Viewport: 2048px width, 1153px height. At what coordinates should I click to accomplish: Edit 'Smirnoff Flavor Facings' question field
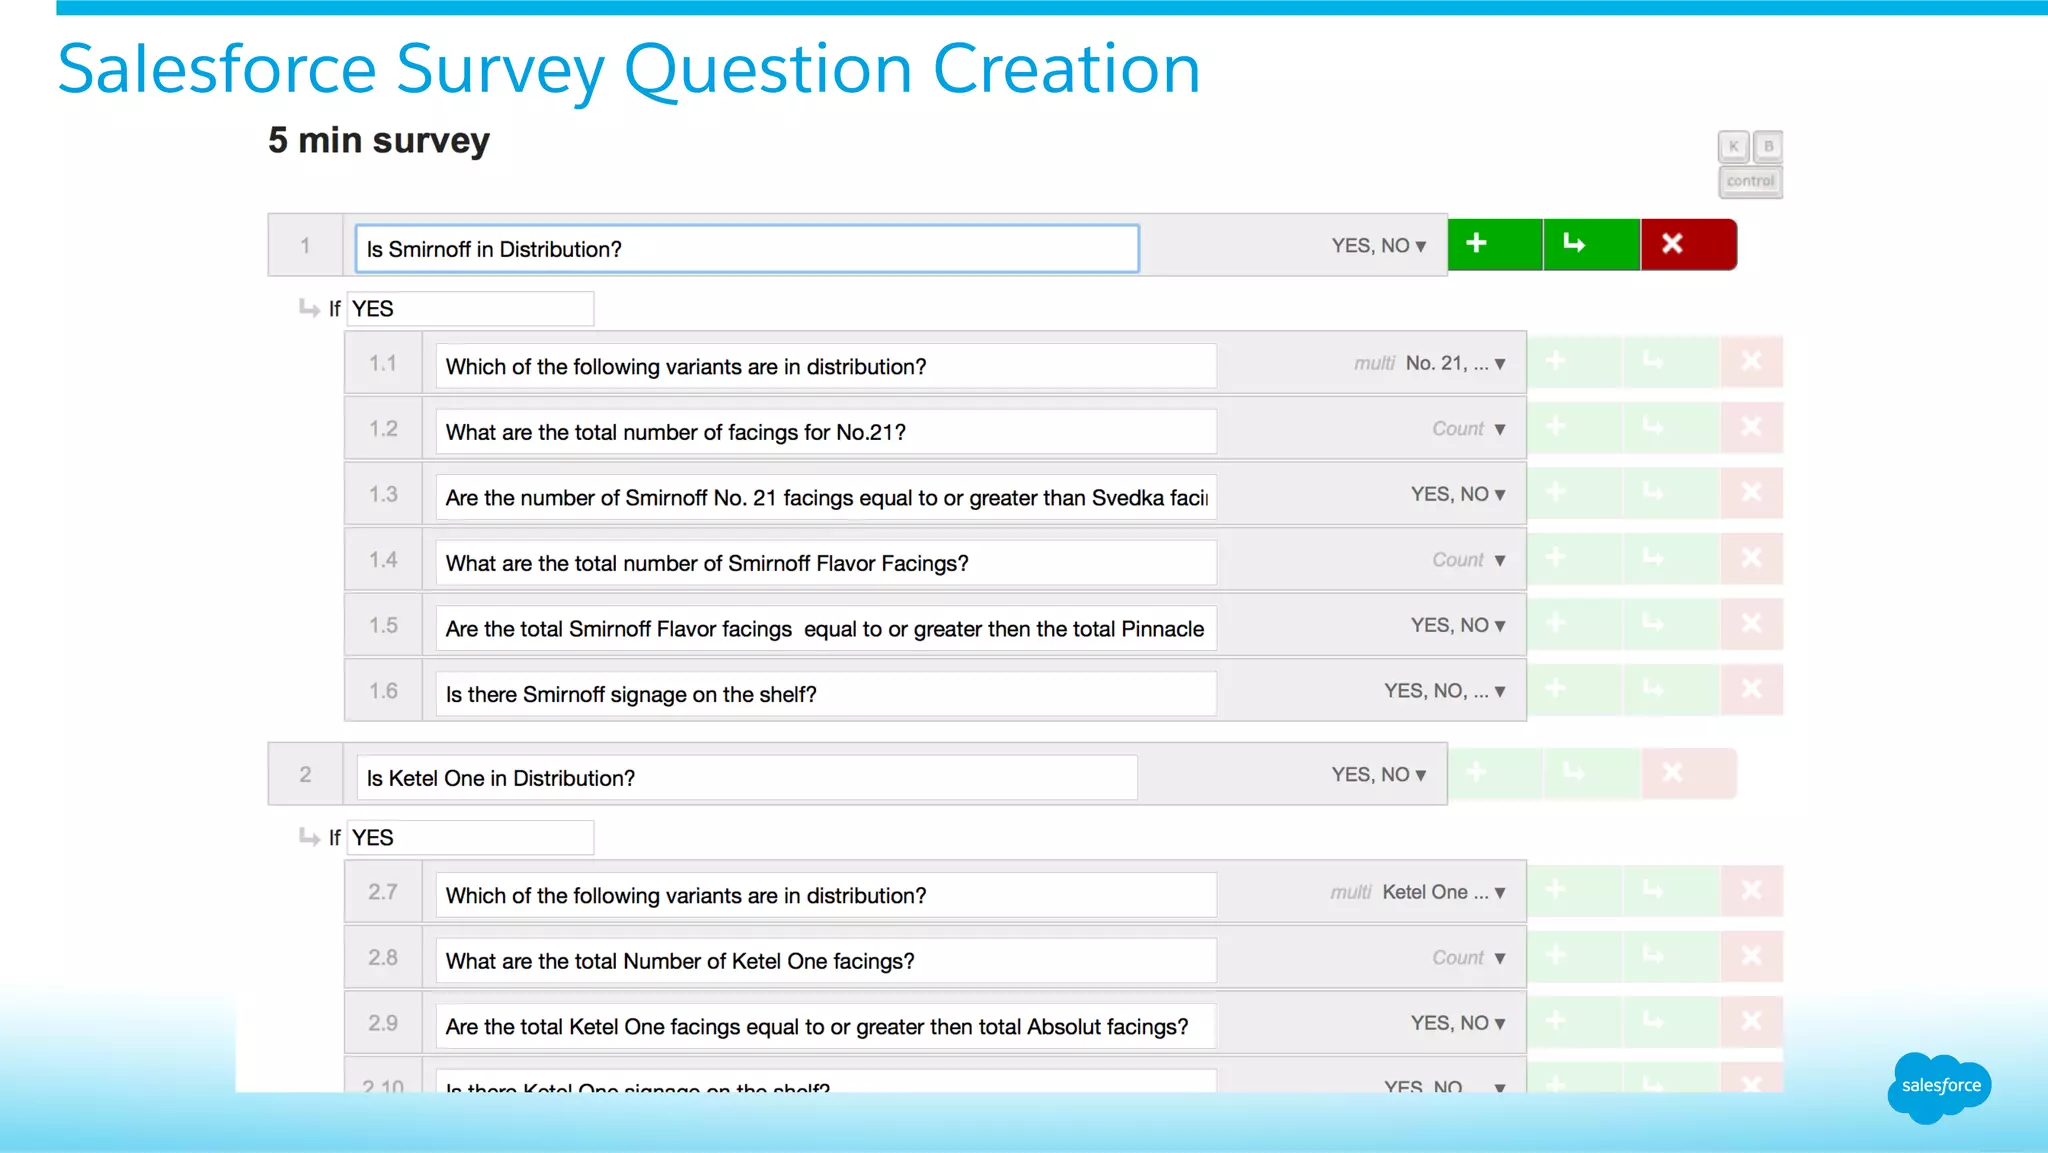pos(826,563)
